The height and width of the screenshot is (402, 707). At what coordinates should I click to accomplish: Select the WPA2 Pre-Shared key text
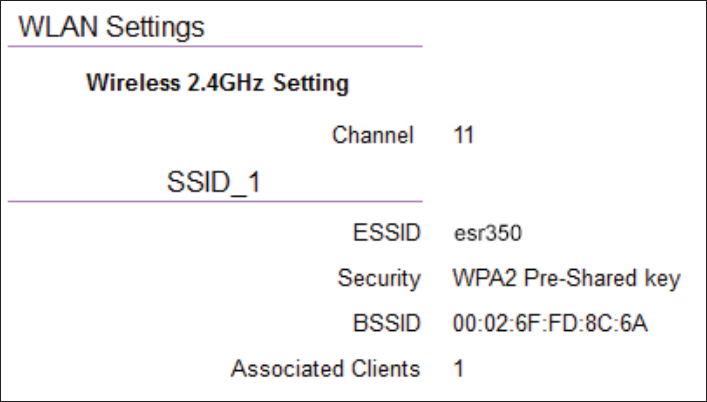coord(566,279)
